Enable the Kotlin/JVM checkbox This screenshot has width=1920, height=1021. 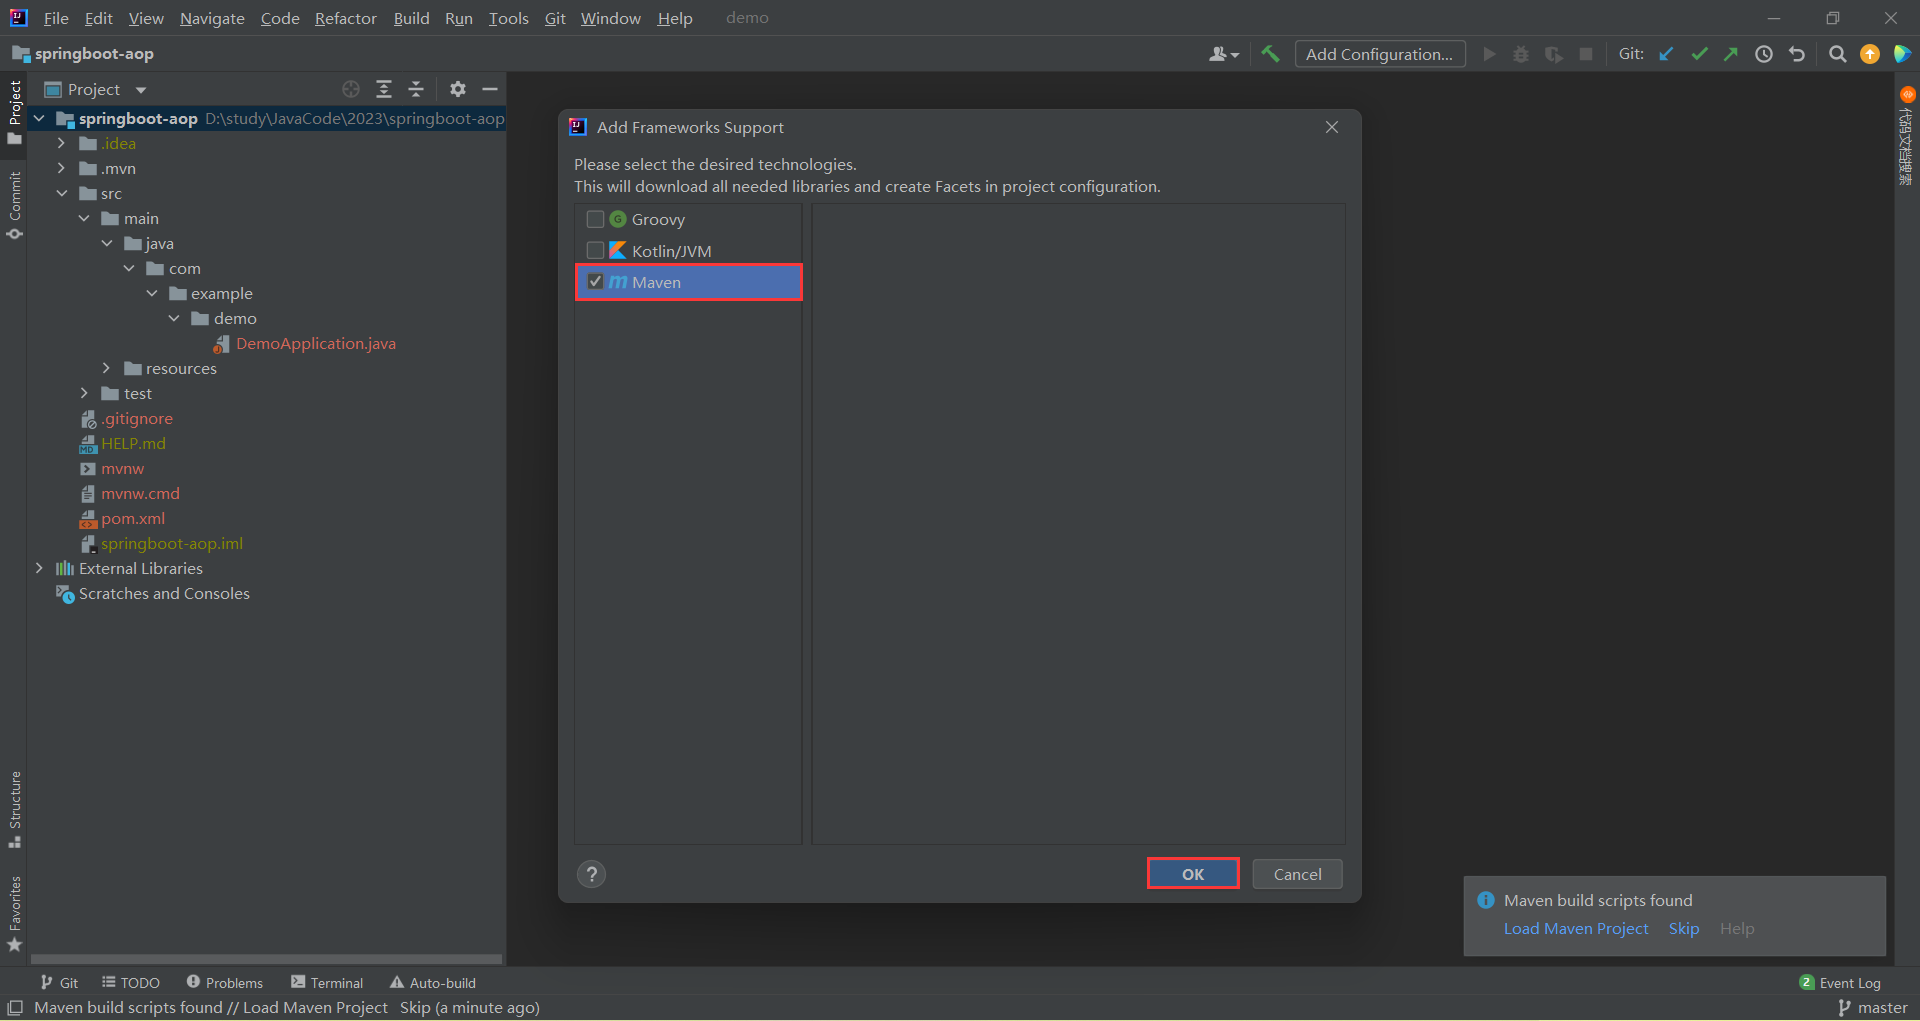[595, 250]
